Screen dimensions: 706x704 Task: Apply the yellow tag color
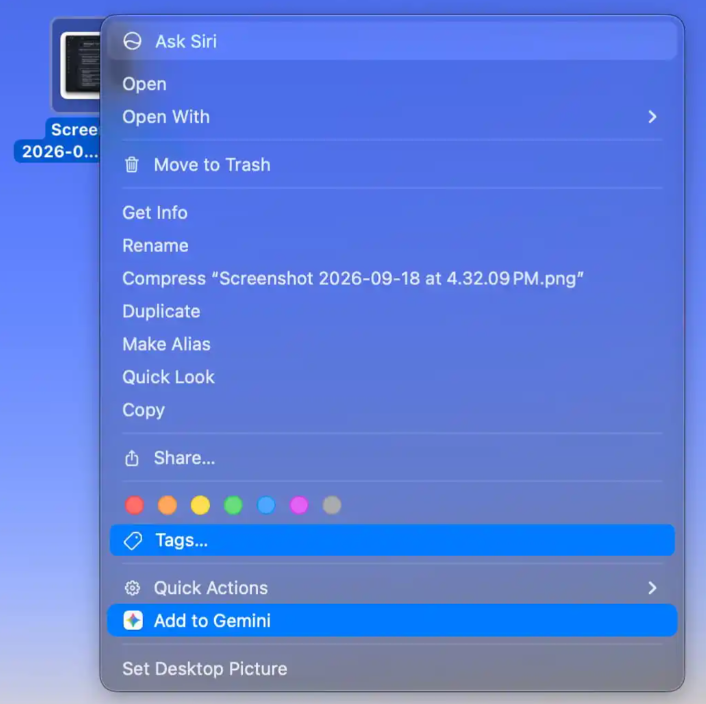click(200, 505)
